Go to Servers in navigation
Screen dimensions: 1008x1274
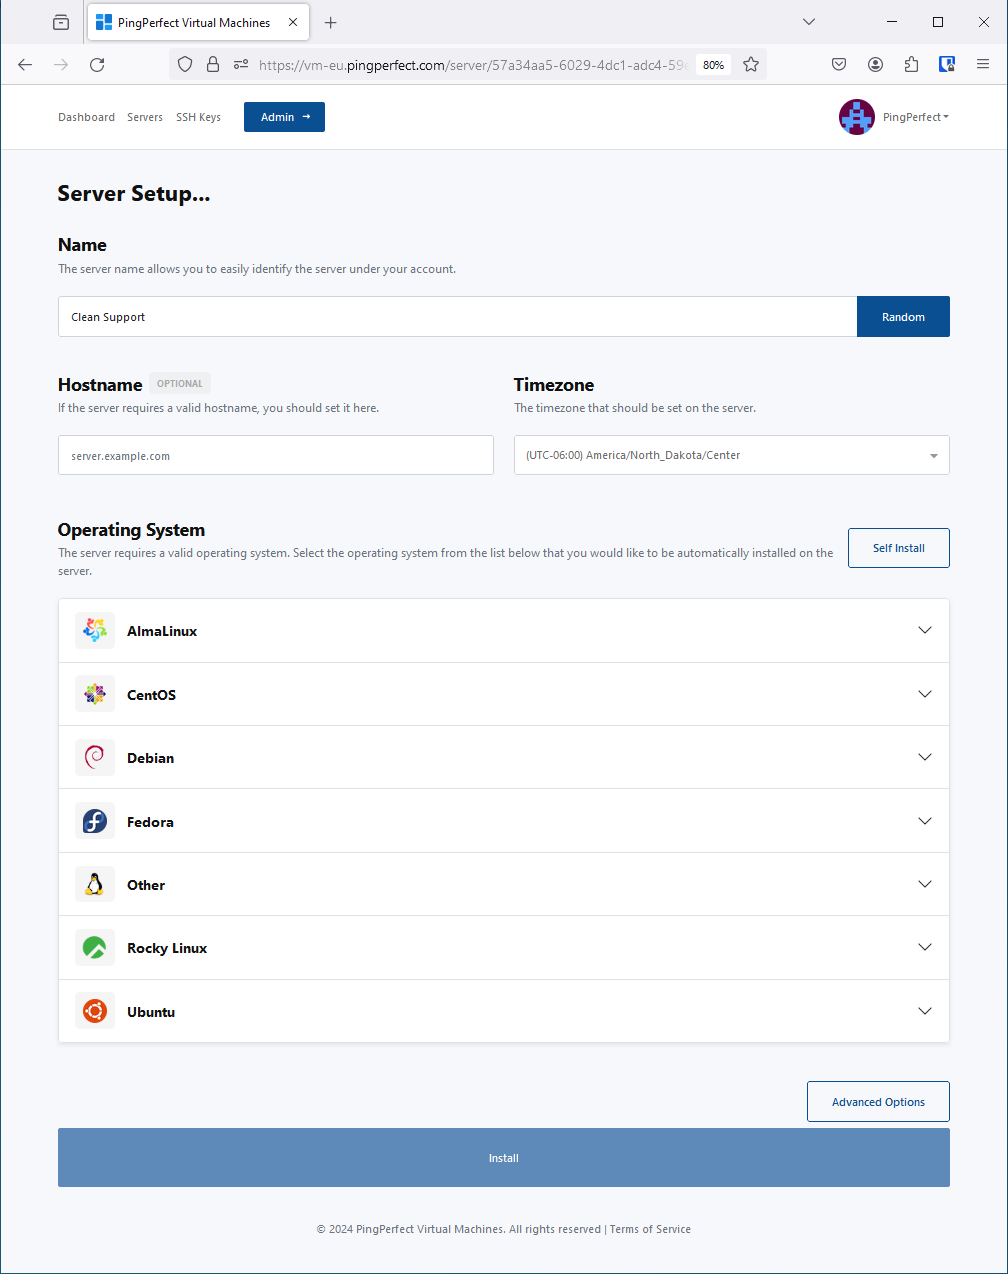click(x=145, y=117)
